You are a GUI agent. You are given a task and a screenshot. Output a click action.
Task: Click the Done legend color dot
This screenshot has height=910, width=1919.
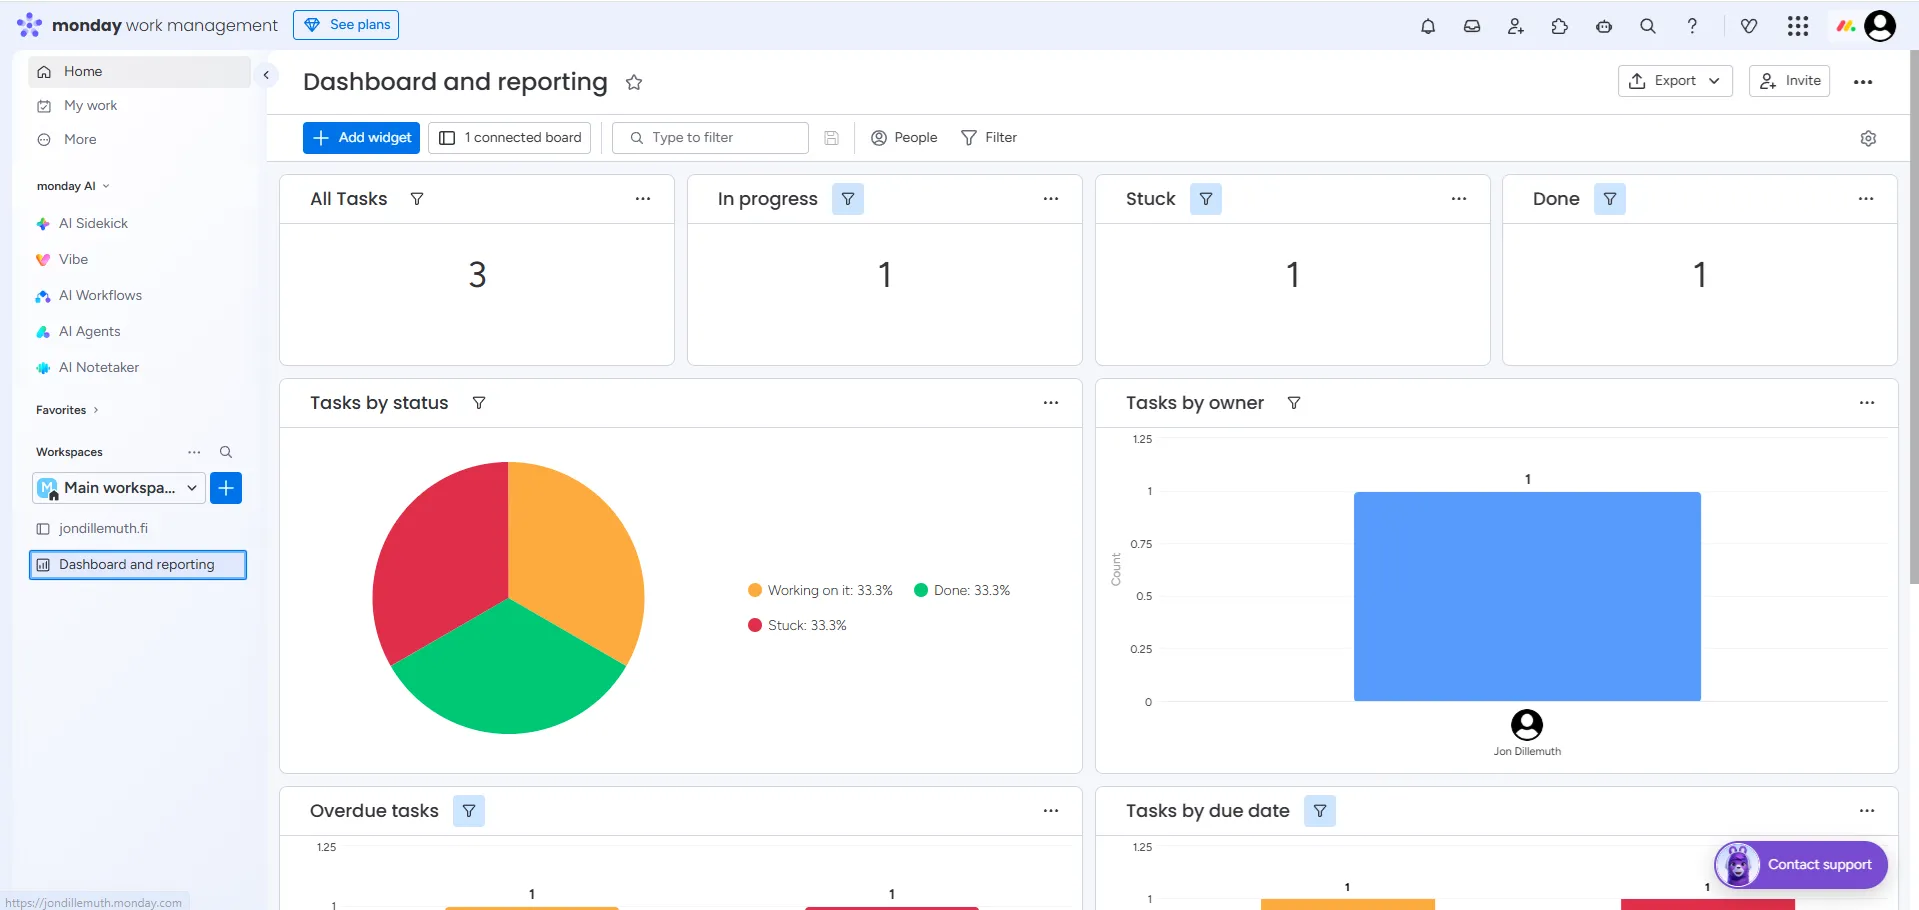[920, 590]
